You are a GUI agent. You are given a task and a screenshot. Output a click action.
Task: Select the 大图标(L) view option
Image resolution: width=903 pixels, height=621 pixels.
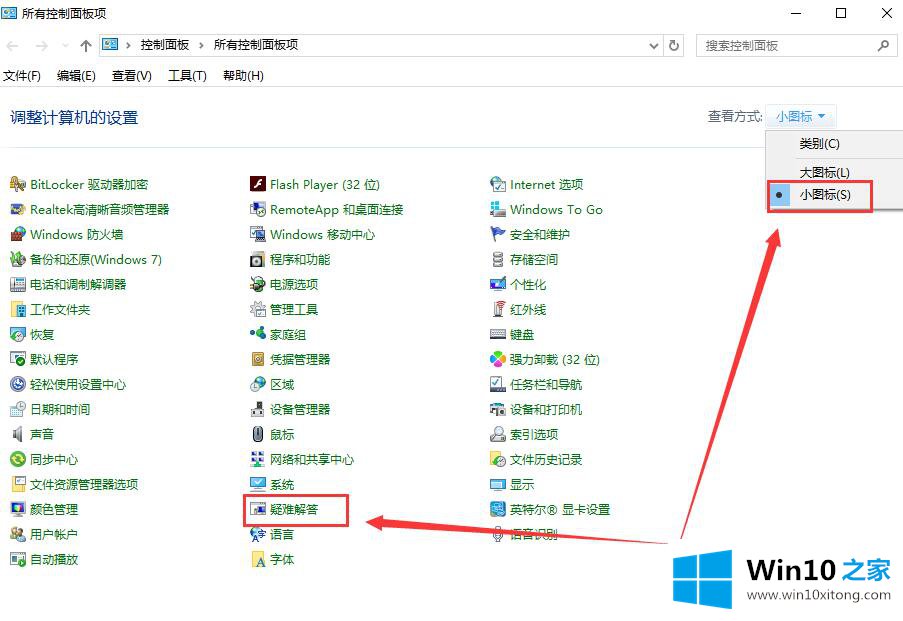pos(824,172)
